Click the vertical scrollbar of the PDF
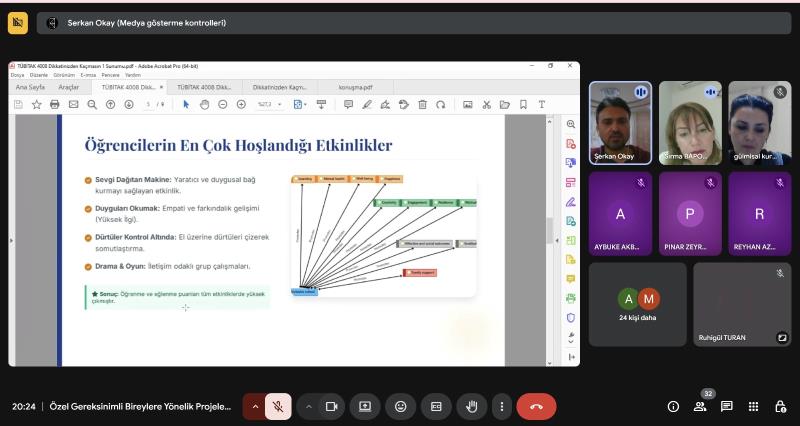The width and height of the screenshot is (800, 426). click(x=548, y=229)
